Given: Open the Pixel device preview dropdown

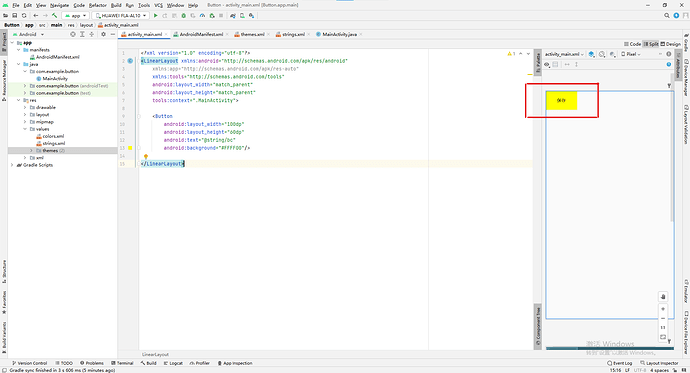Looking at the screenshot, I should coord(631,54).
